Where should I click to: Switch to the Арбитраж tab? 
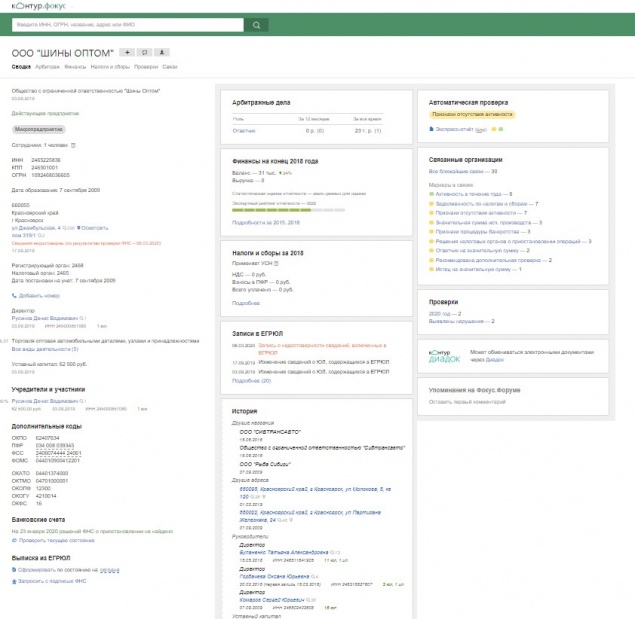tap(46, 67)
